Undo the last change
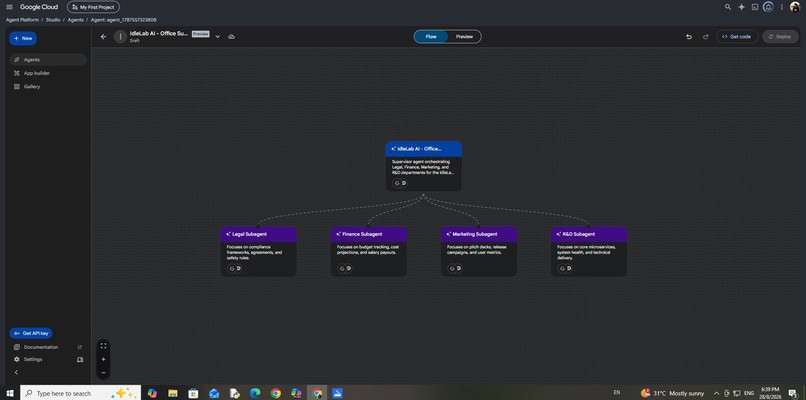The image size is (806, 400). pyautogui.click(x=689, y=37)
